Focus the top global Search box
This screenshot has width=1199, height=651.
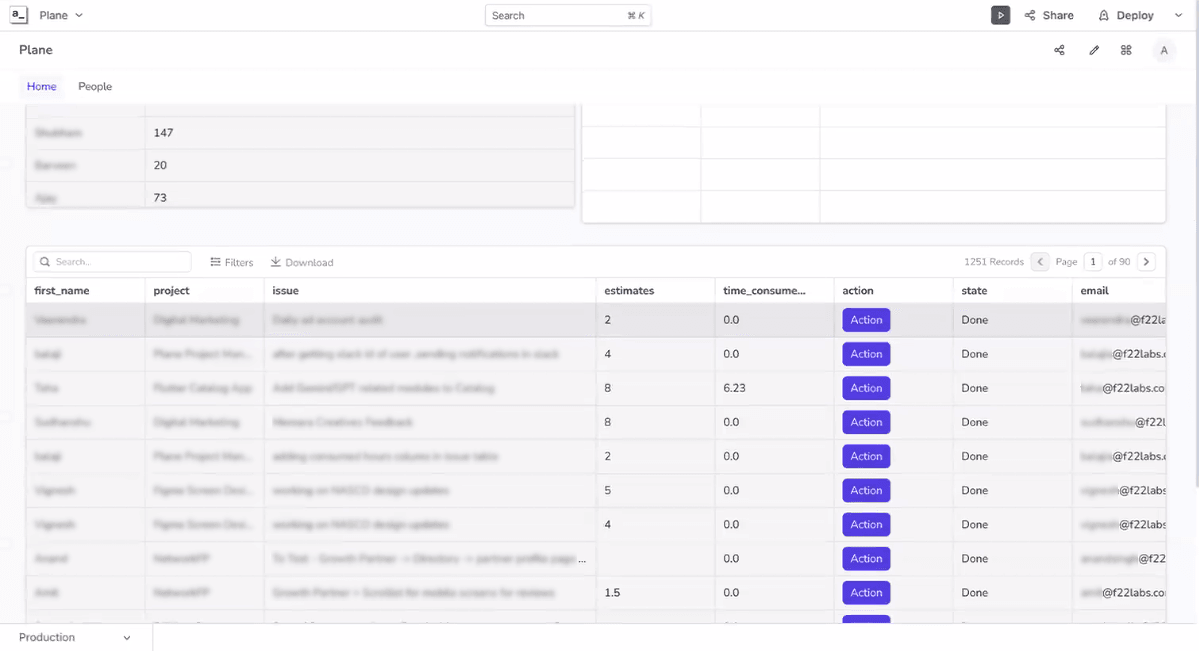point(567,15)
